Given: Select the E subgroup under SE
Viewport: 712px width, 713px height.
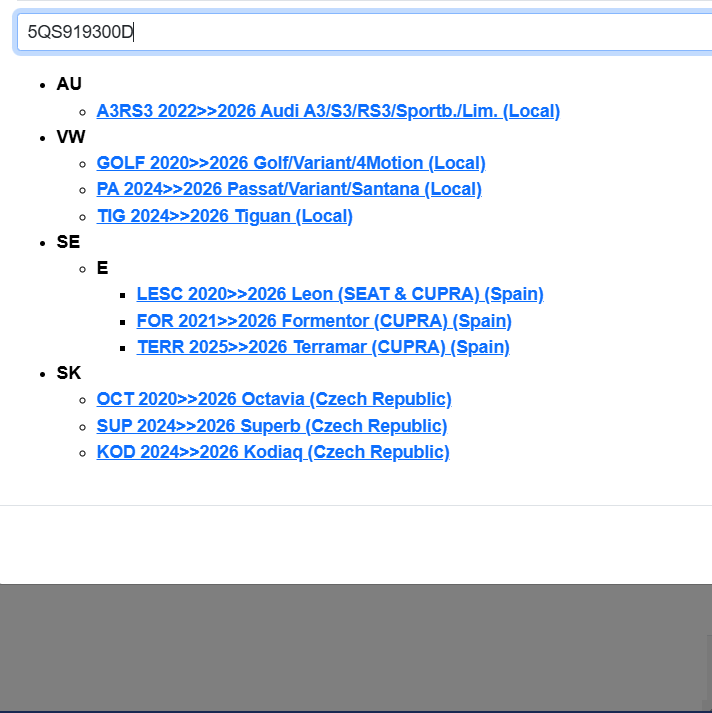Looking at the screenshot, I should point(102,268).
